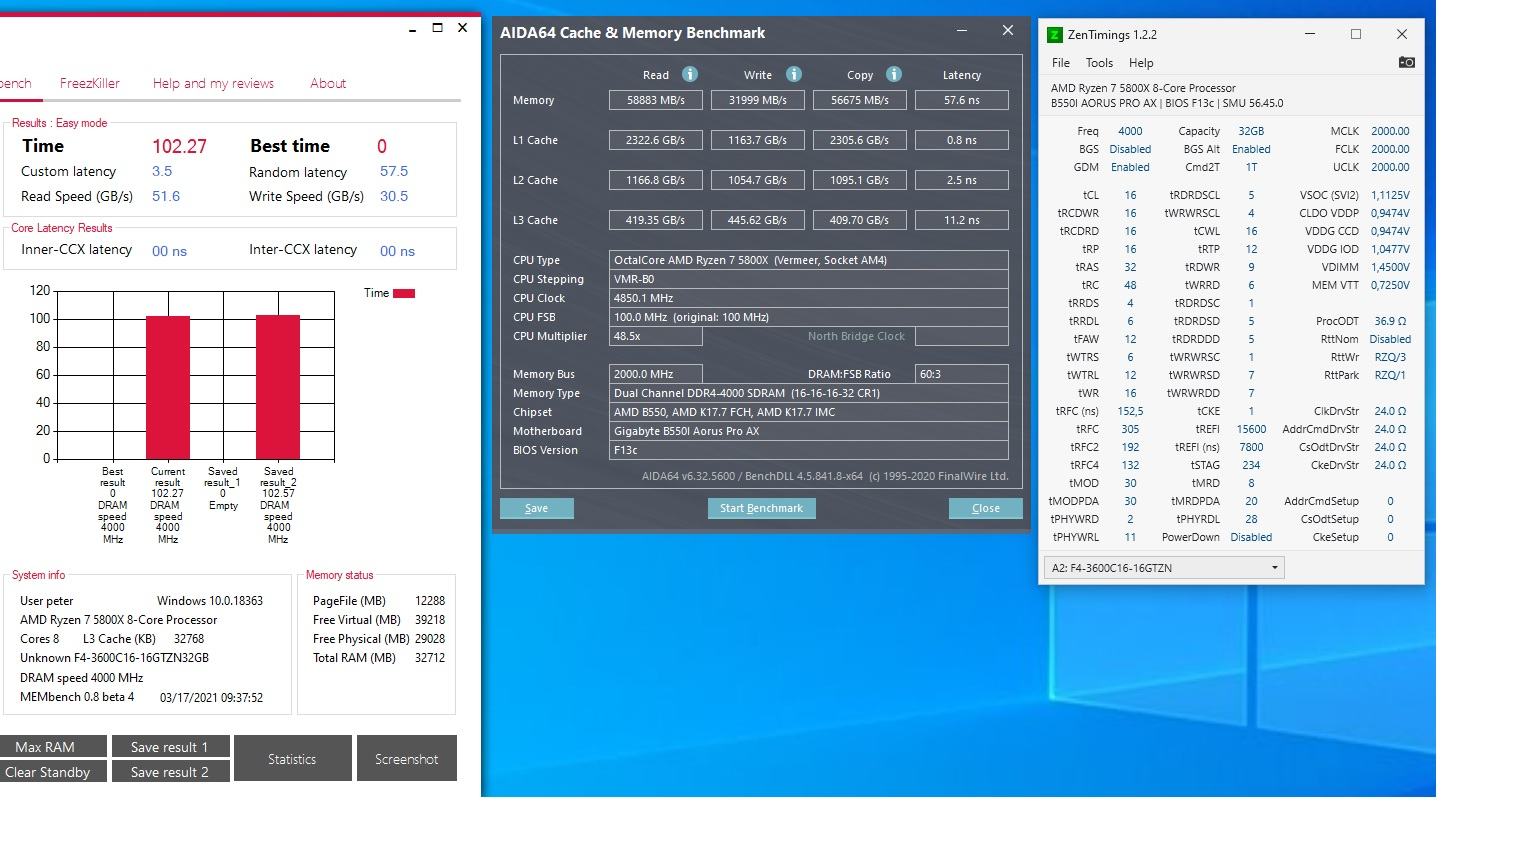The height and width of the screenshot is (864, 1536).
Task: Minimize the MEMbench window
Action: tap(412, 29)
